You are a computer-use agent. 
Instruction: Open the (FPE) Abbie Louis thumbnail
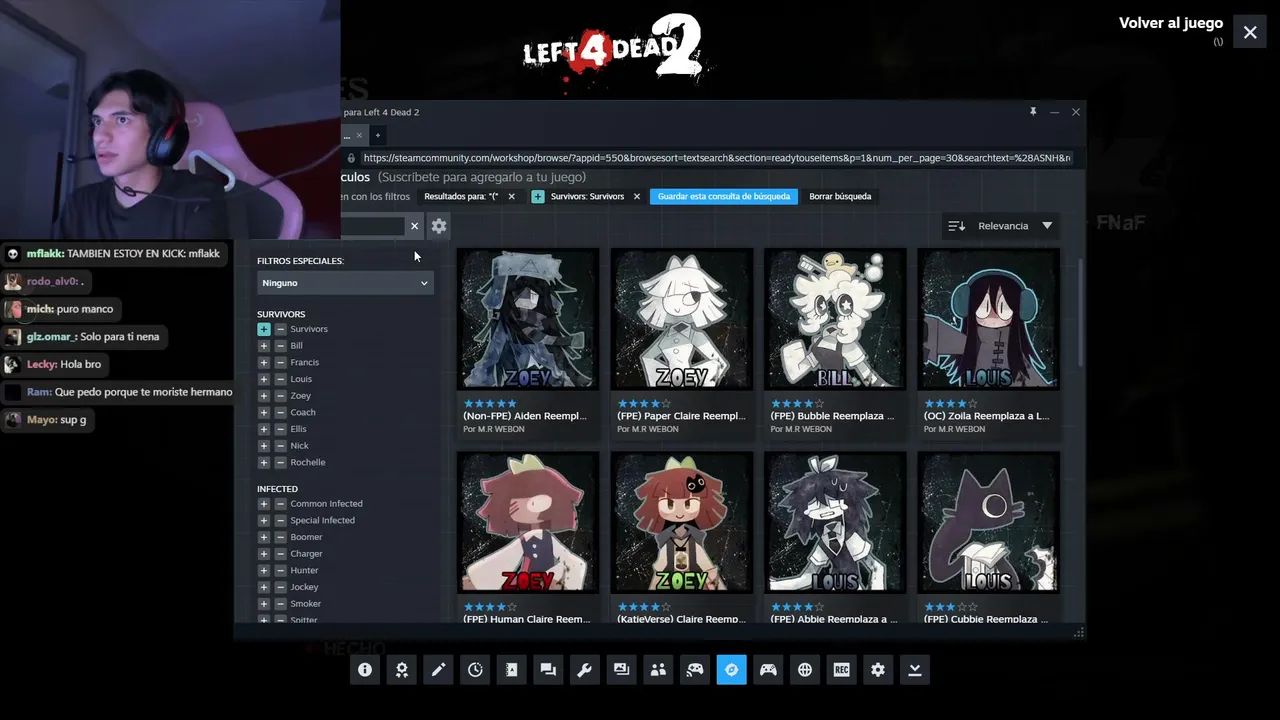coord(835,522)
